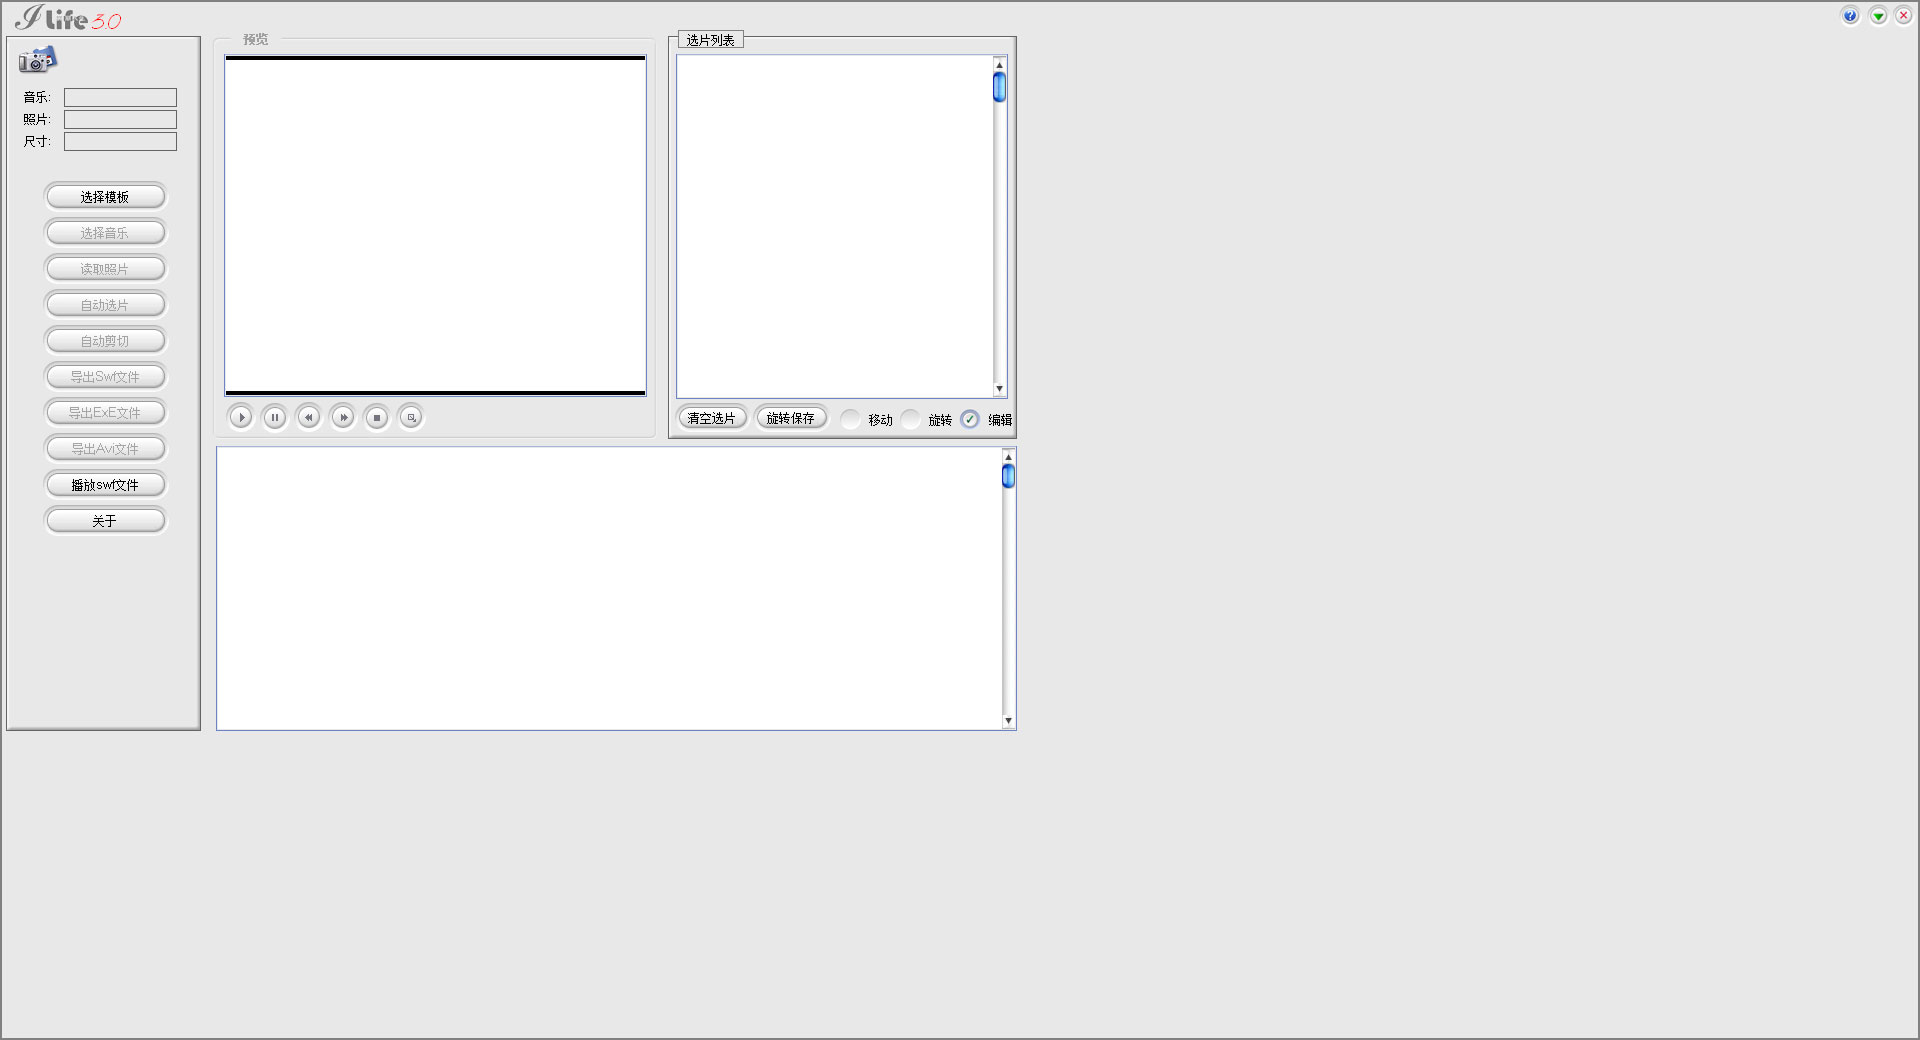Click the 选择模板 button
Screen dimensions: 1920x1040
(105, 197)
